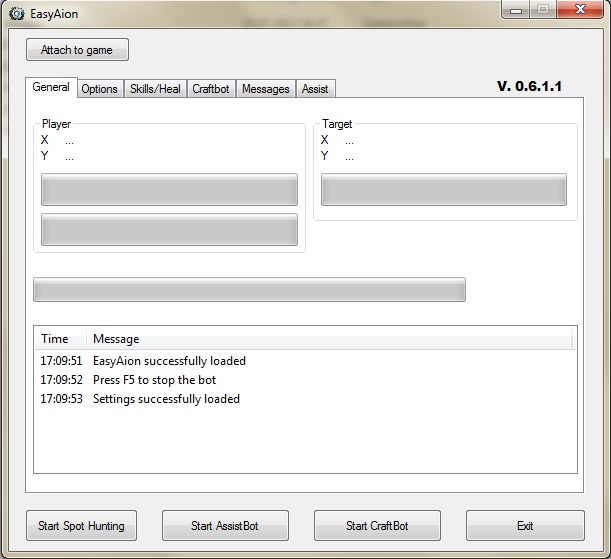Open the Assist tab
Image resolution: width=611 pixels, height=559 pixels.
click(315, 89)
